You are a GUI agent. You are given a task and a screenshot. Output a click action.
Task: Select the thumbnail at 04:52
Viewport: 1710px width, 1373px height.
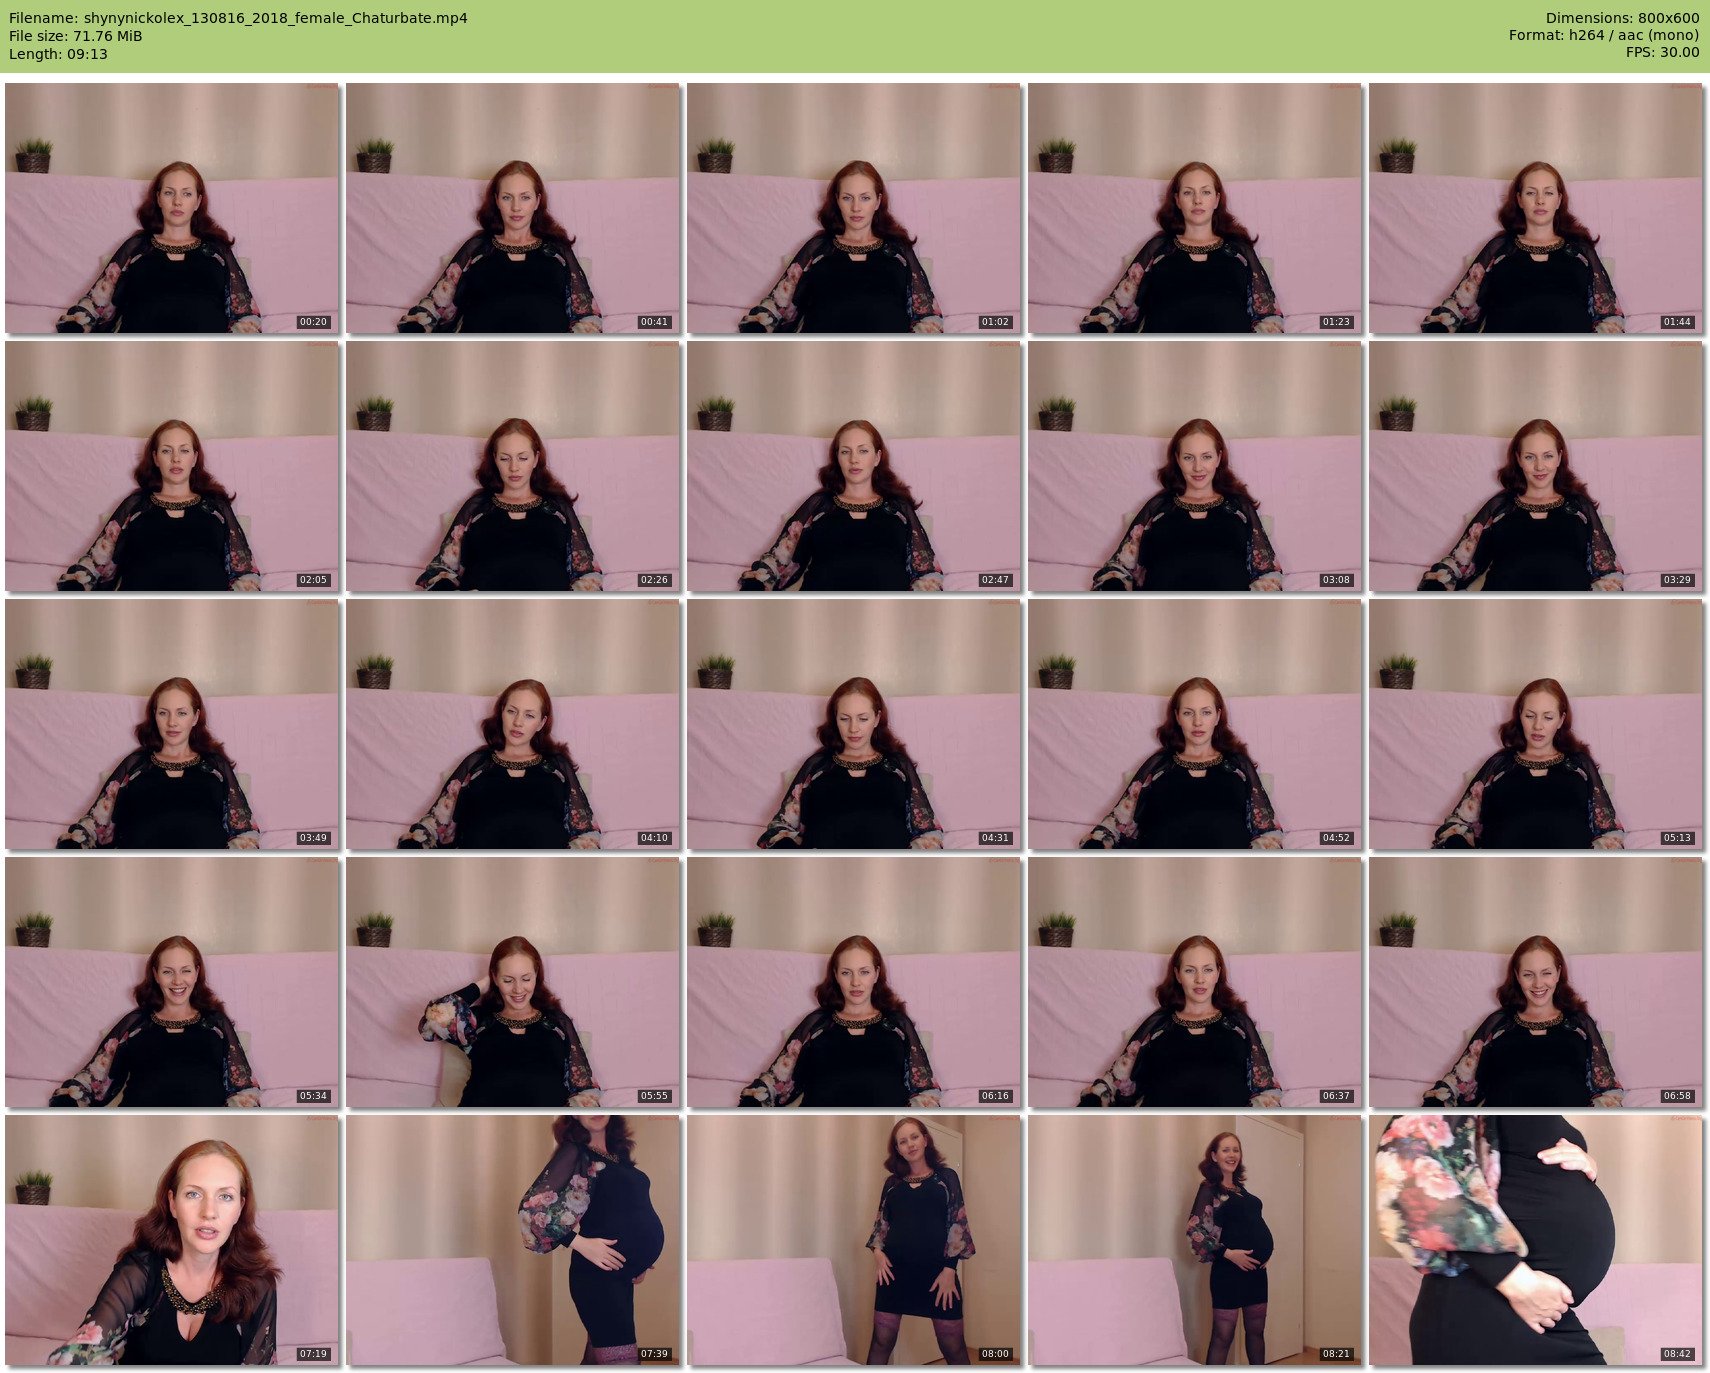[1195, 724]
